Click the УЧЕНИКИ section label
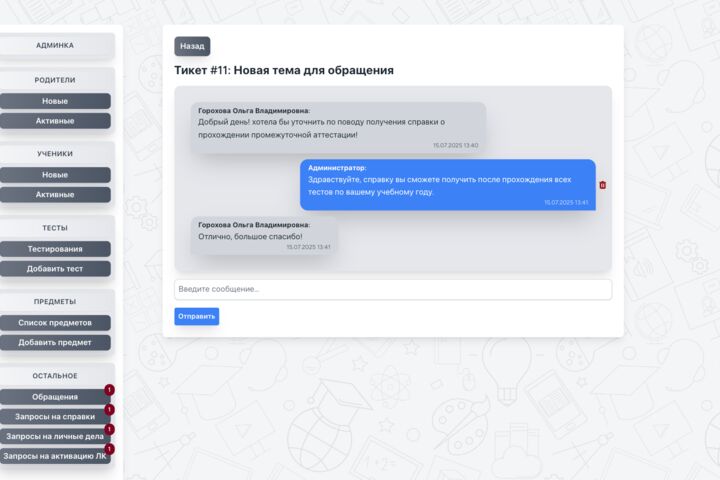The width and height of the screenshot is (720, 480). 55,154
